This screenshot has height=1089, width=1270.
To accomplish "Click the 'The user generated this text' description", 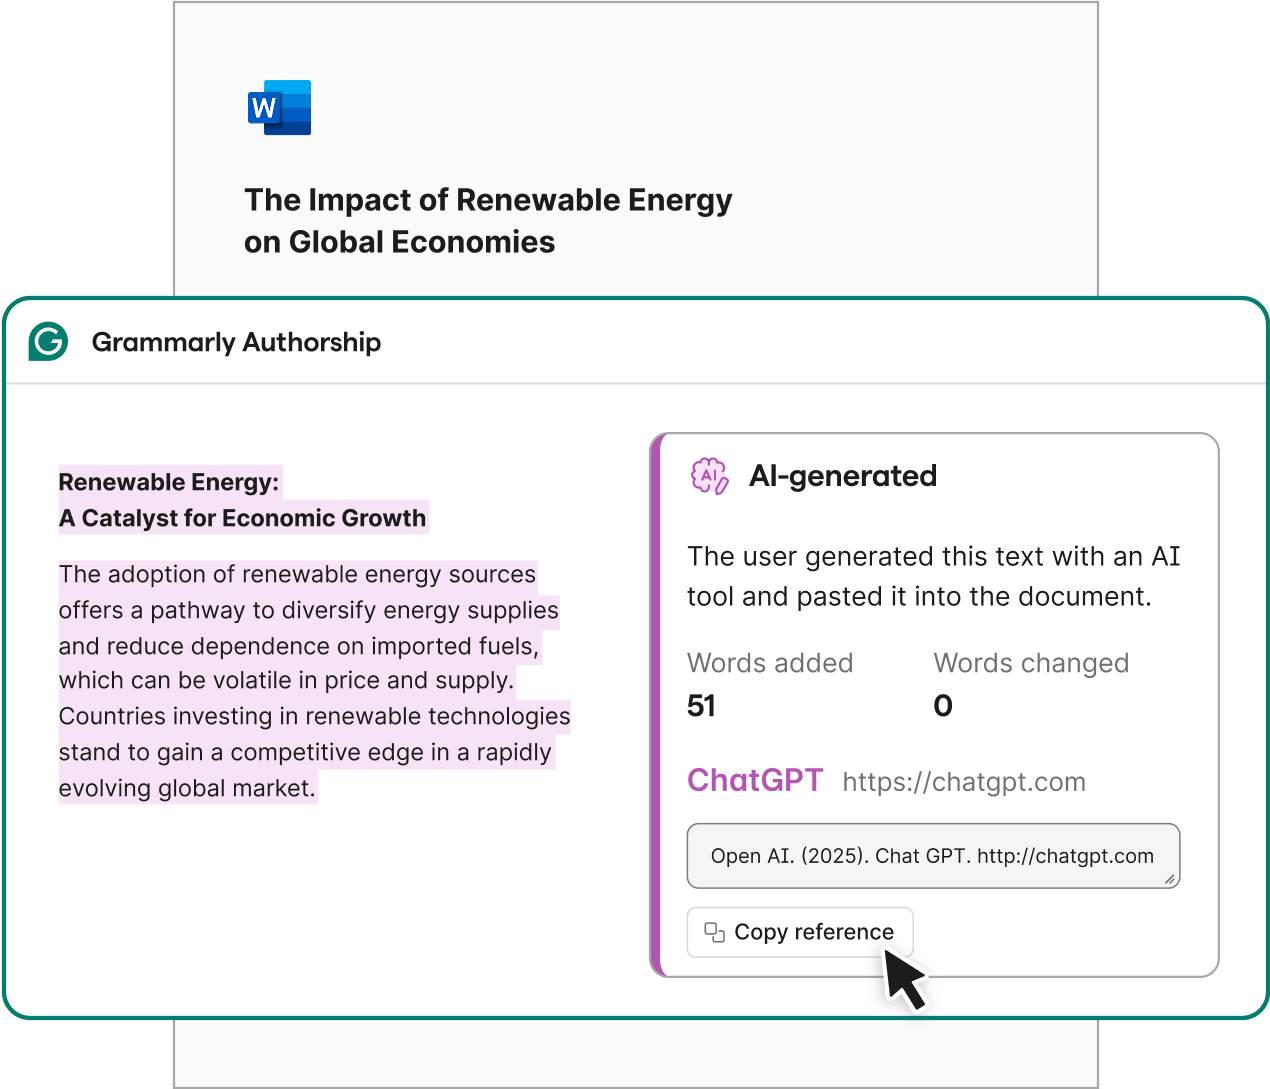I will tap(932, 576).
